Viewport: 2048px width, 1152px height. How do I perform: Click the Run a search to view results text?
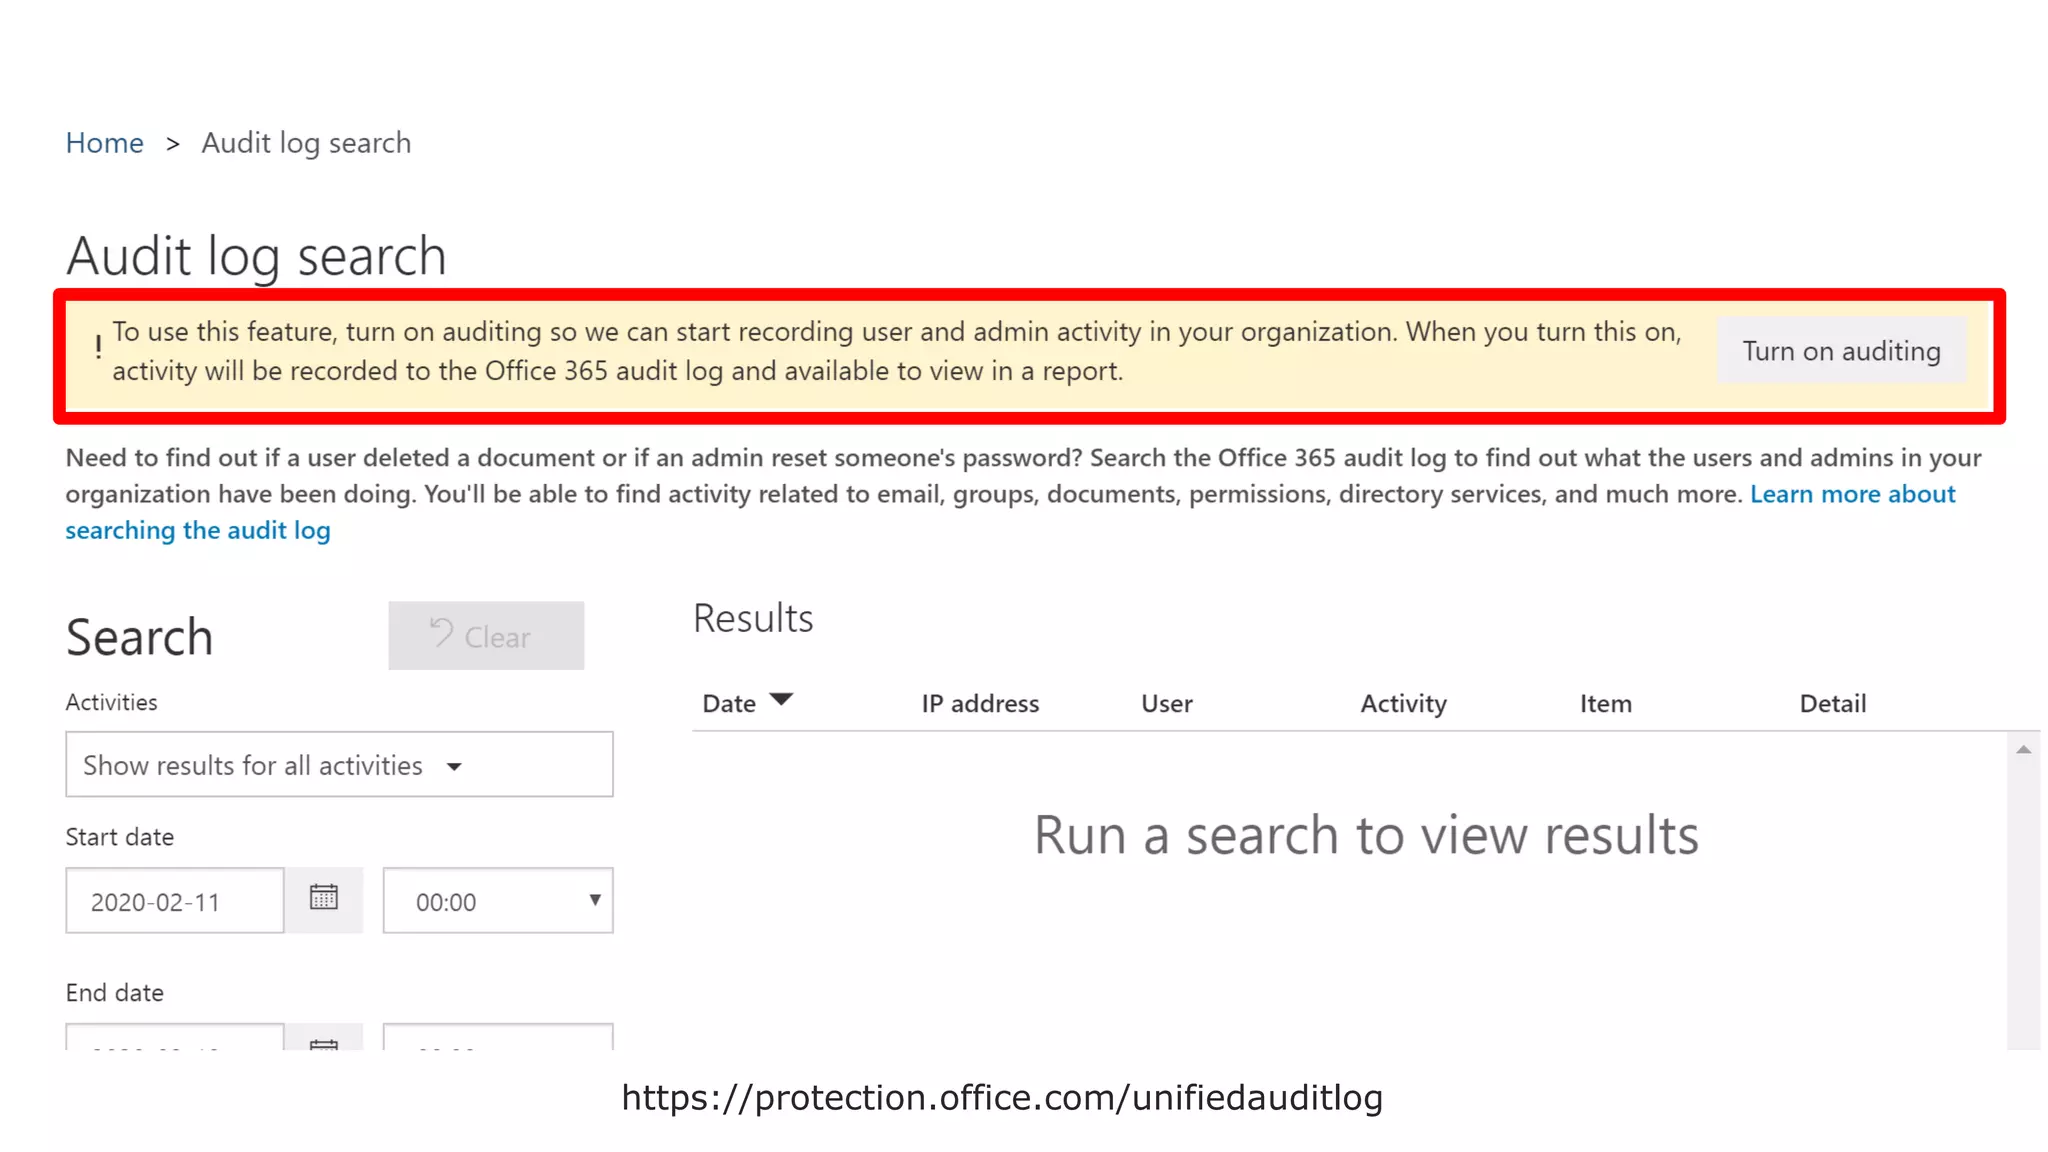(1366, 835)
